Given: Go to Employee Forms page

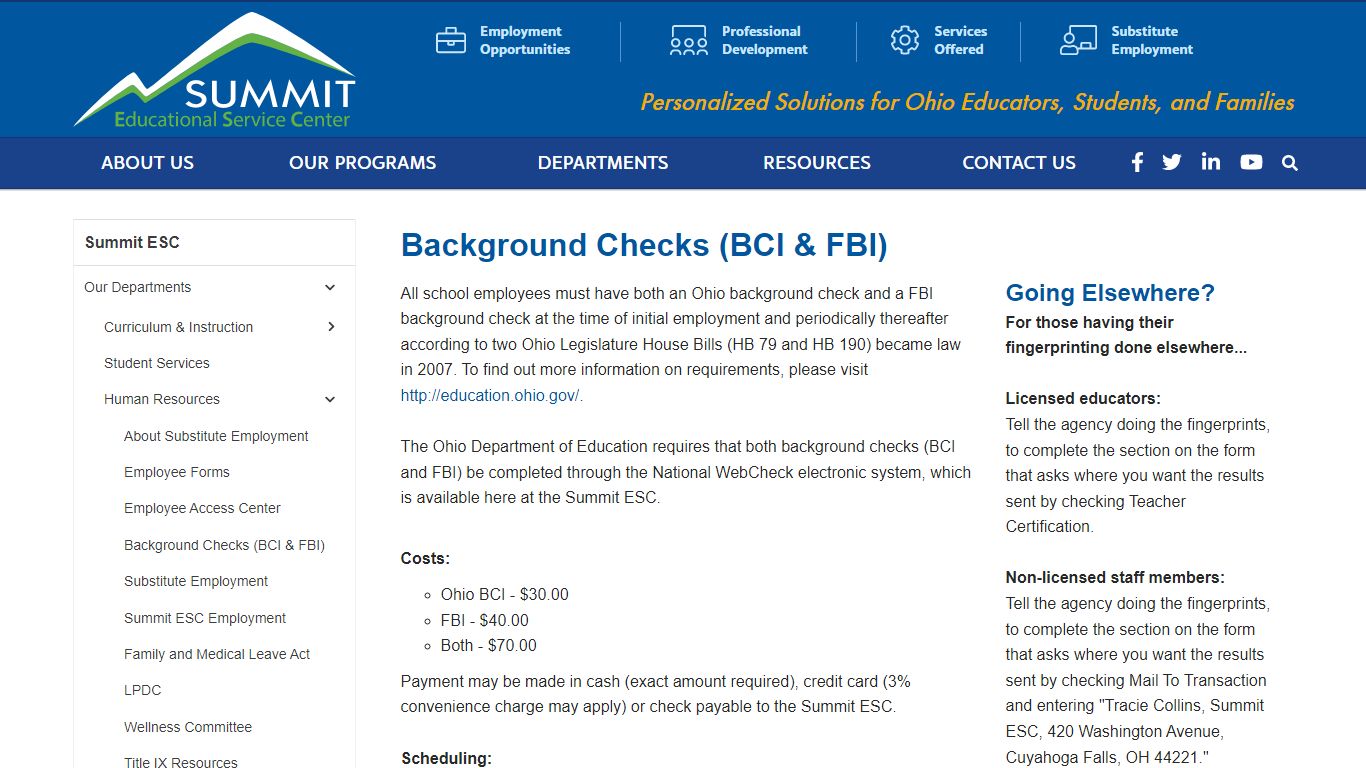Looking at the screenshot, I should coord(177,472).
